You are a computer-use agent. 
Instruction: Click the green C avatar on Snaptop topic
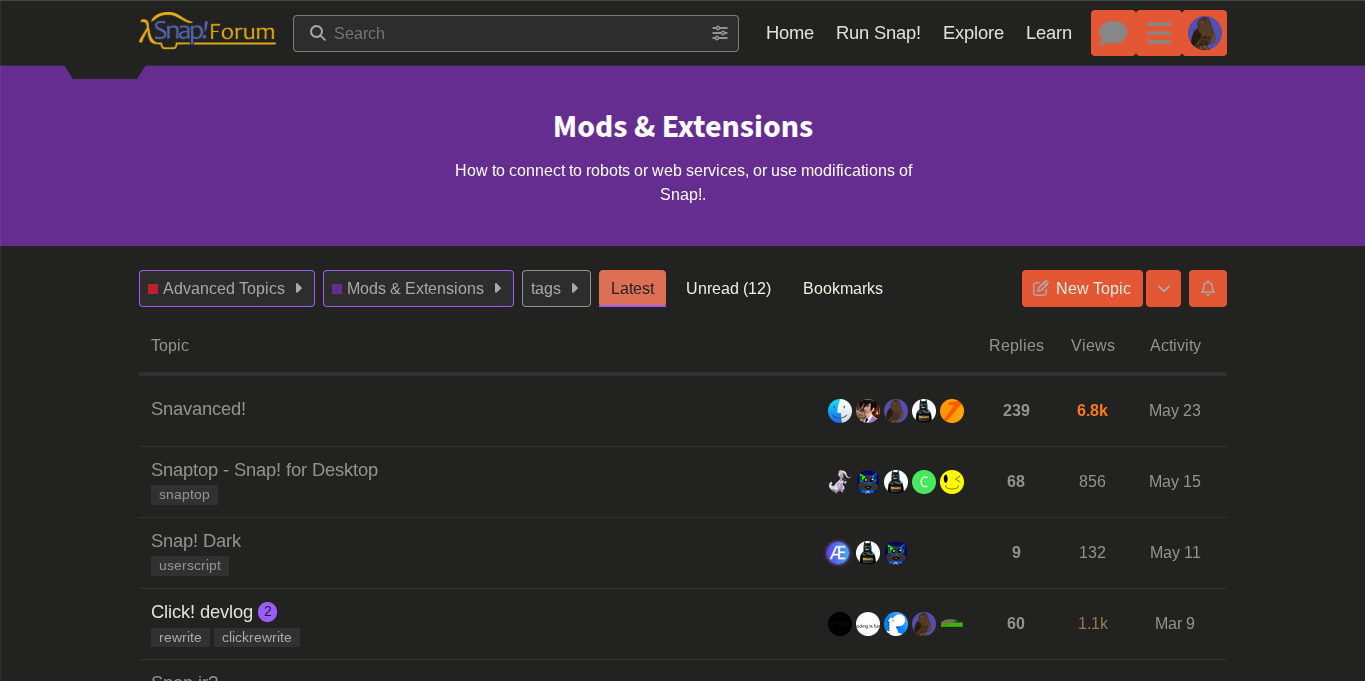click(924, 482)
